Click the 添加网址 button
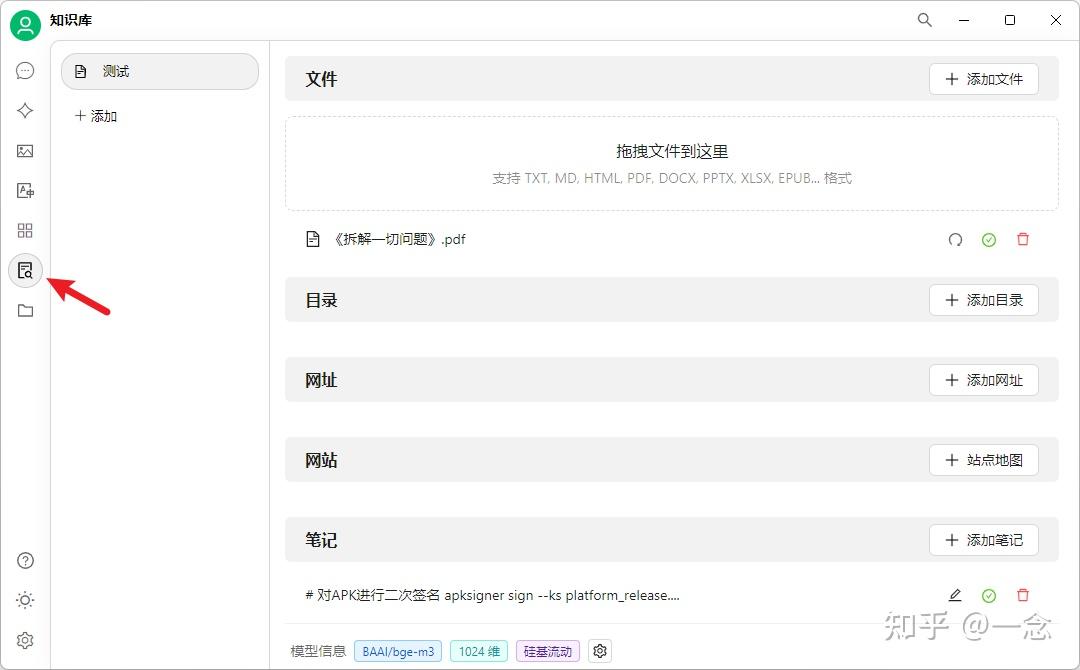 (x=984, y=380)
